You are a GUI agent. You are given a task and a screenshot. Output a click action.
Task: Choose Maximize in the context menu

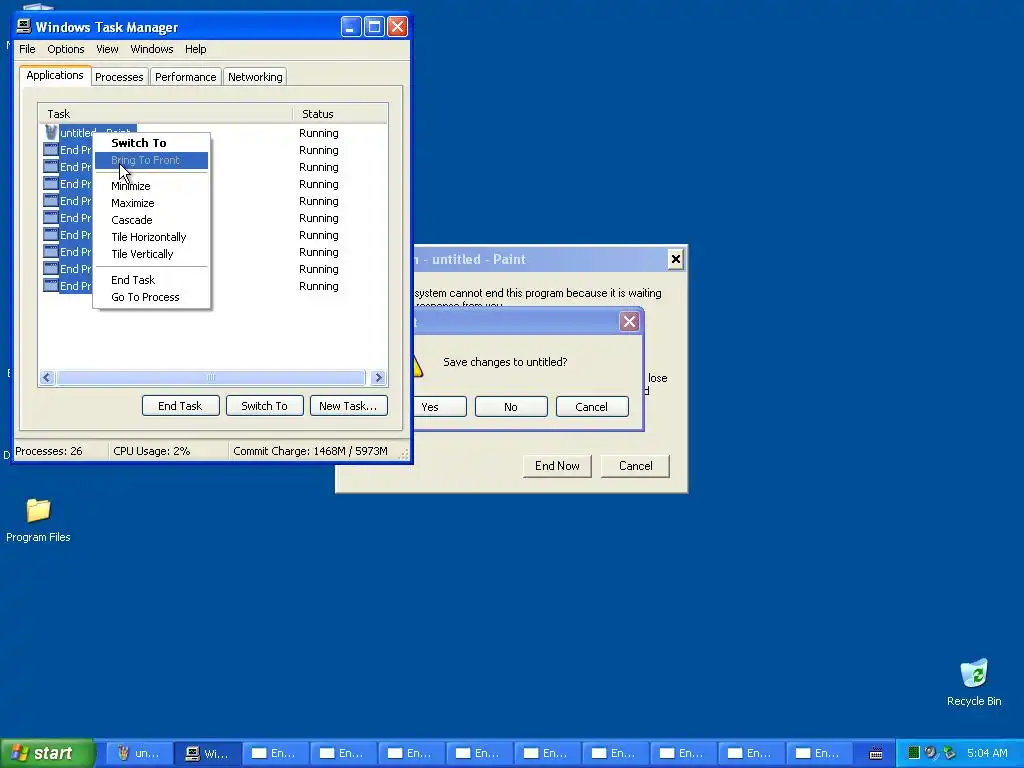tap(152, 203)
